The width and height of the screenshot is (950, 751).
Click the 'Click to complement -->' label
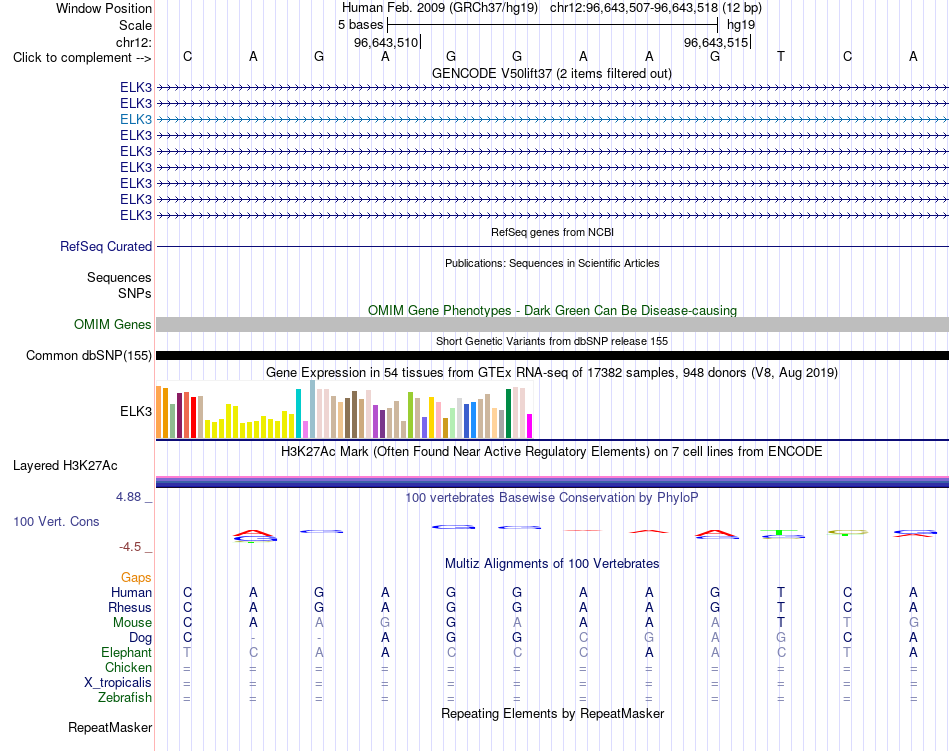pos(82,58)
